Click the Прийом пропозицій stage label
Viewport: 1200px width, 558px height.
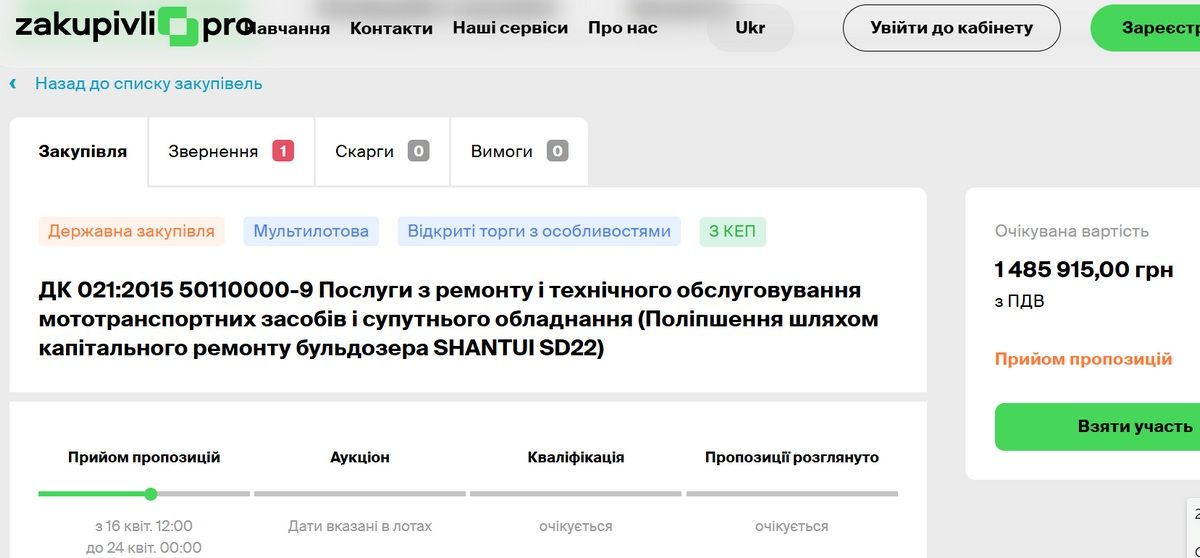click(x=144, y=457)
